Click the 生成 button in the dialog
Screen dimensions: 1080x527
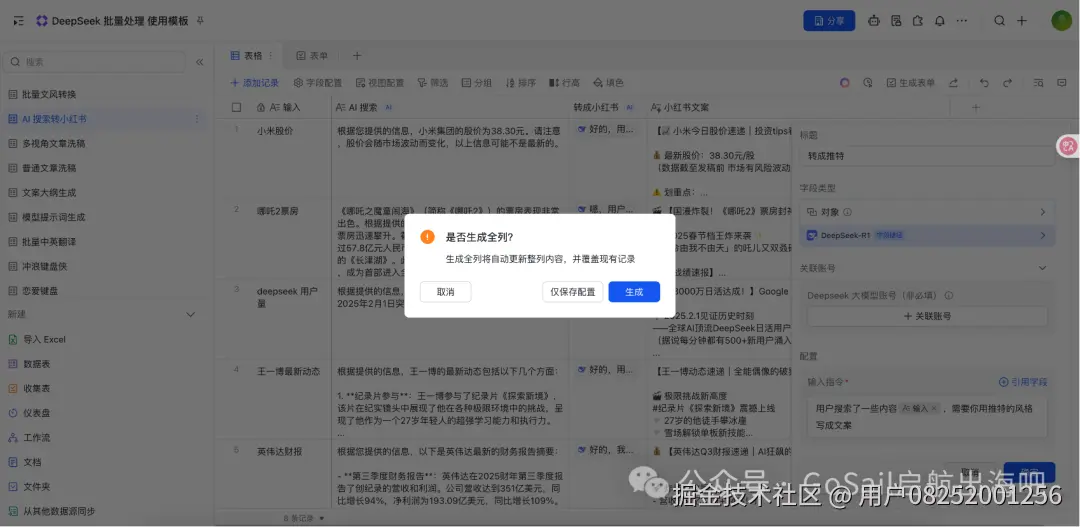634,292
